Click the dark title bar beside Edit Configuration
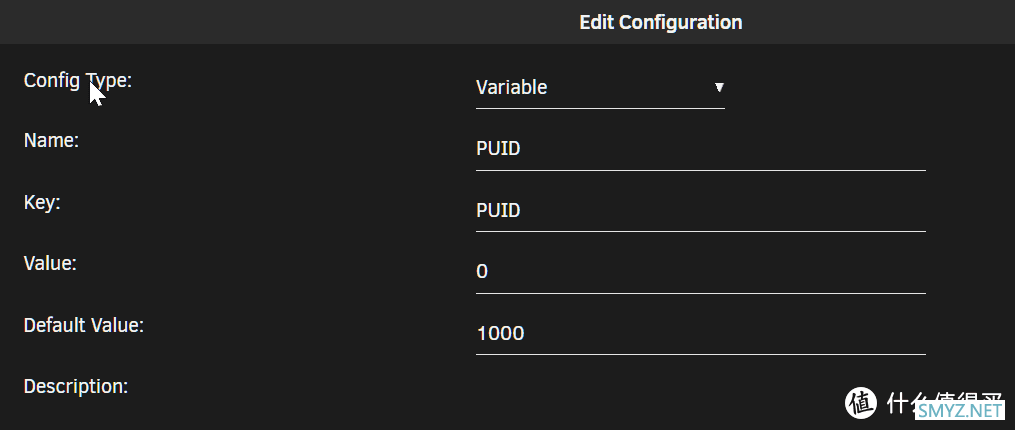The width and height of the screenshot is (1015, 430). 285,22
